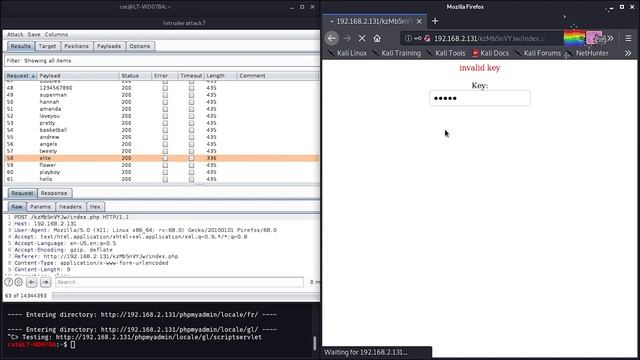Open a new Firefox tab
640x360 pixels.
point(435,21)
